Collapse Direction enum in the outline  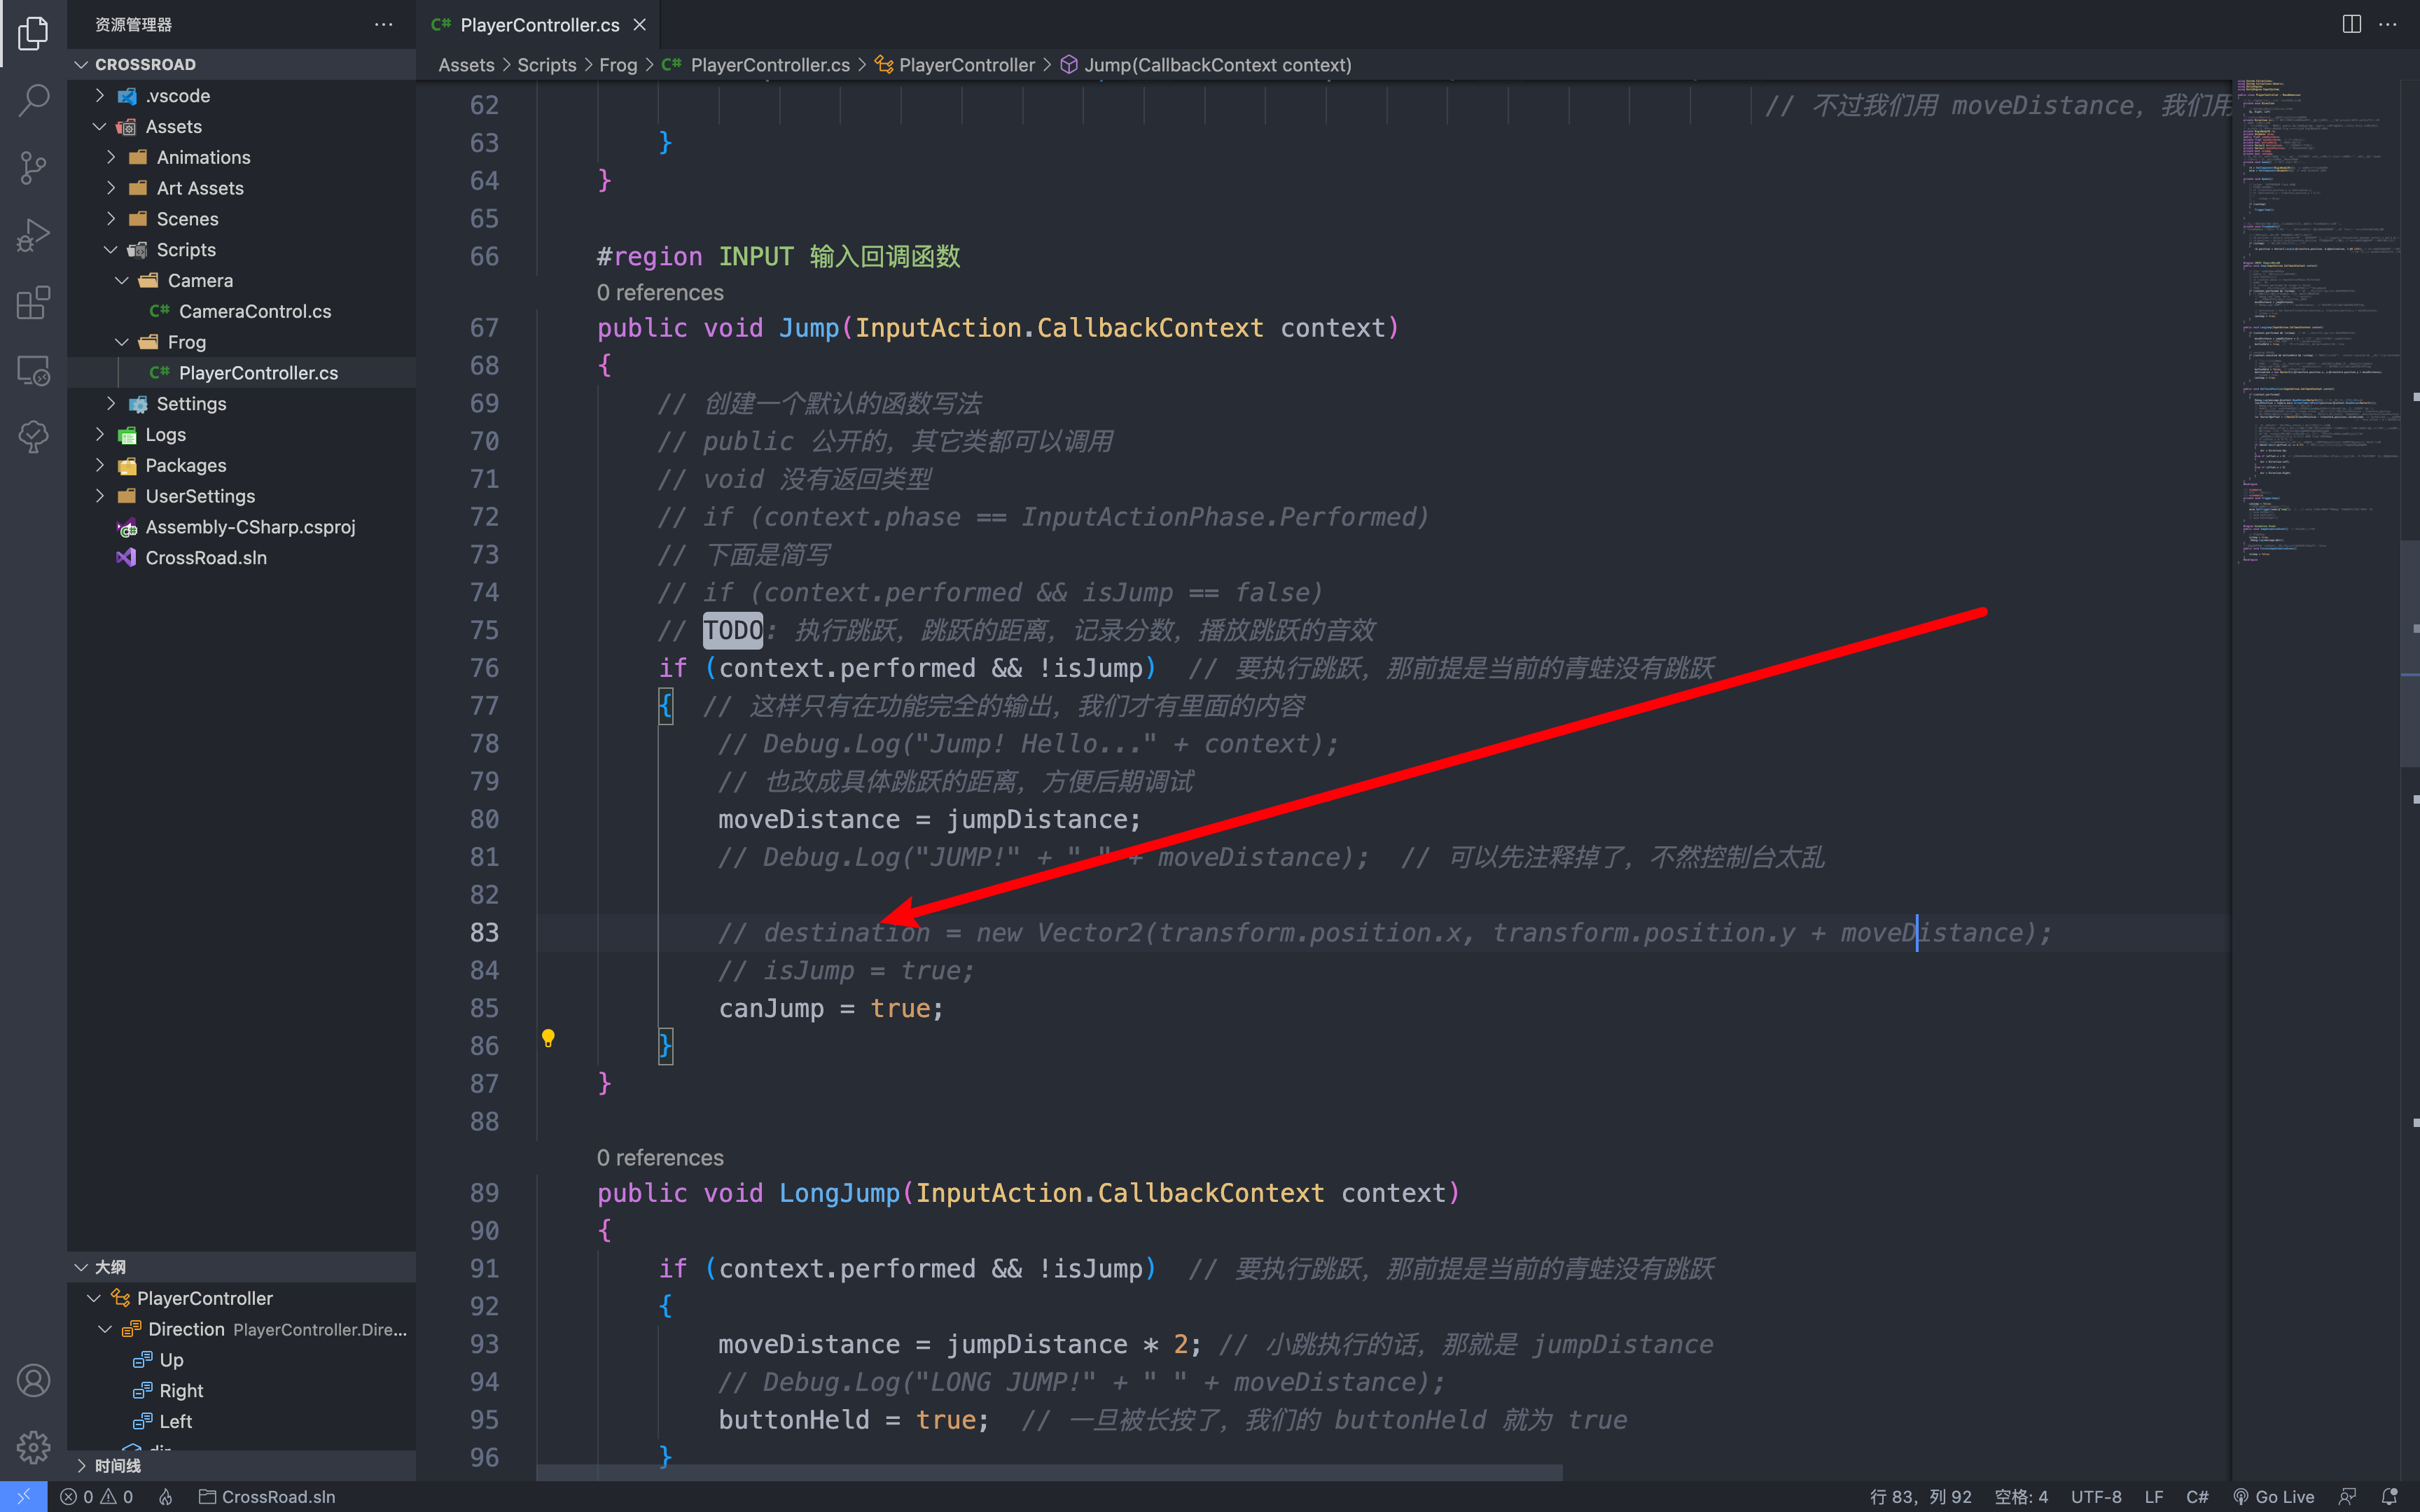(241, 1329)
